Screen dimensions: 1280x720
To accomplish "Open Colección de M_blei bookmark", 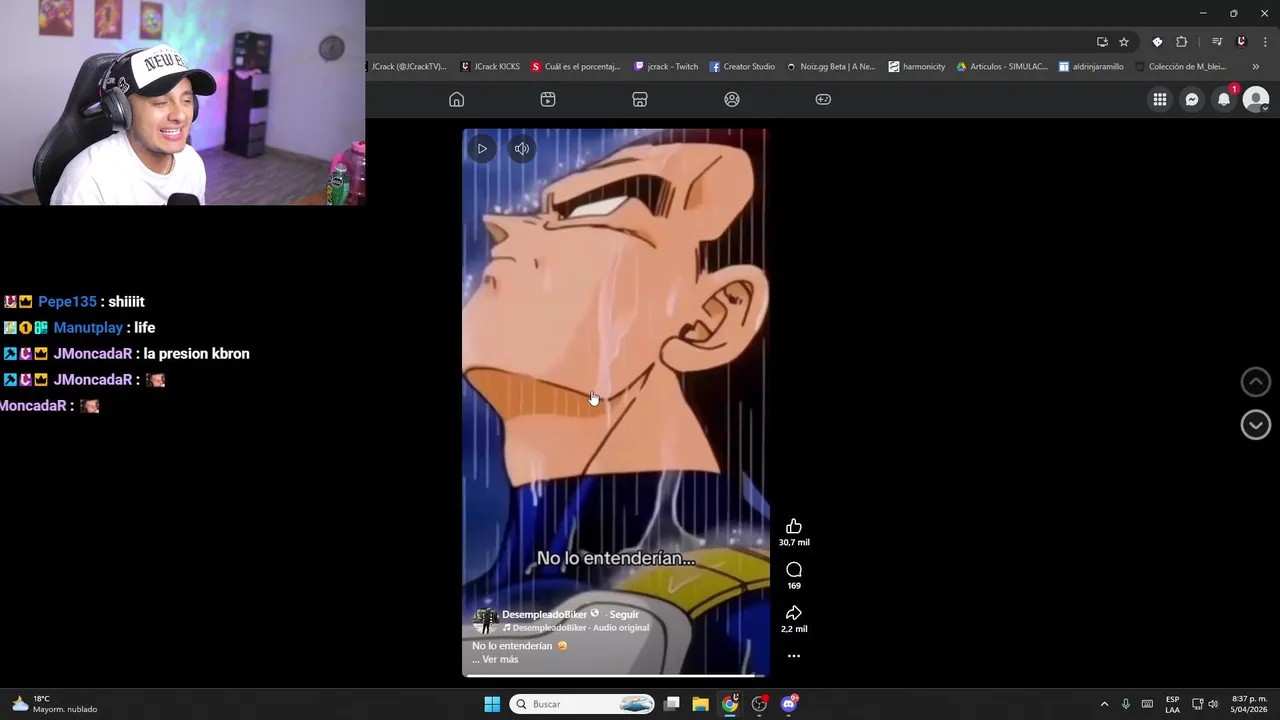I will pyautogui.click(x=1180, y=67).
